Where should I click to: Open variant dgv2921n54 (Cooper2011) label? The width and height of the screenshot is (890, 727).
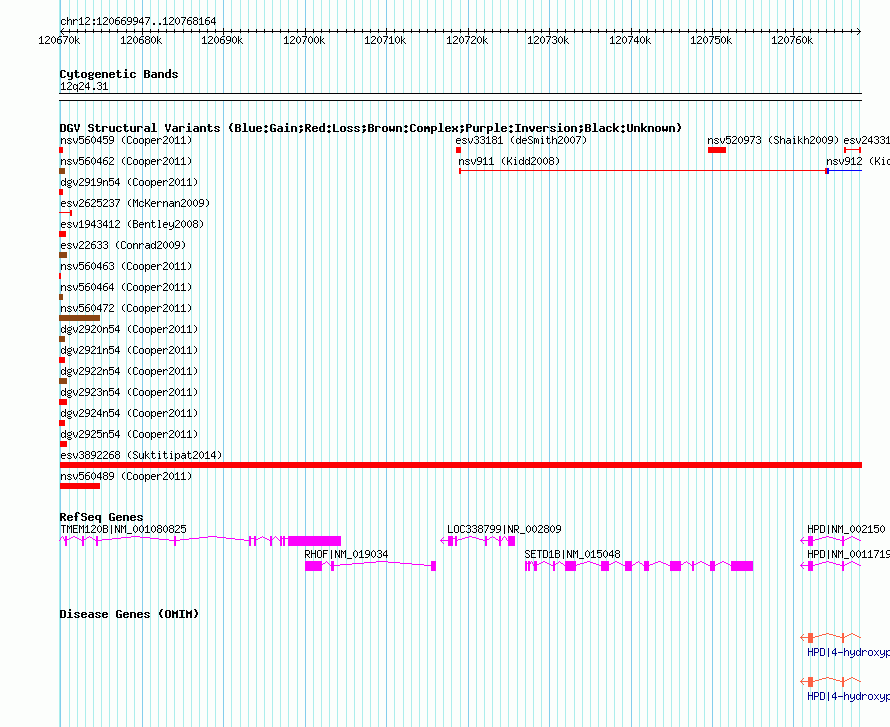[129, 350]
